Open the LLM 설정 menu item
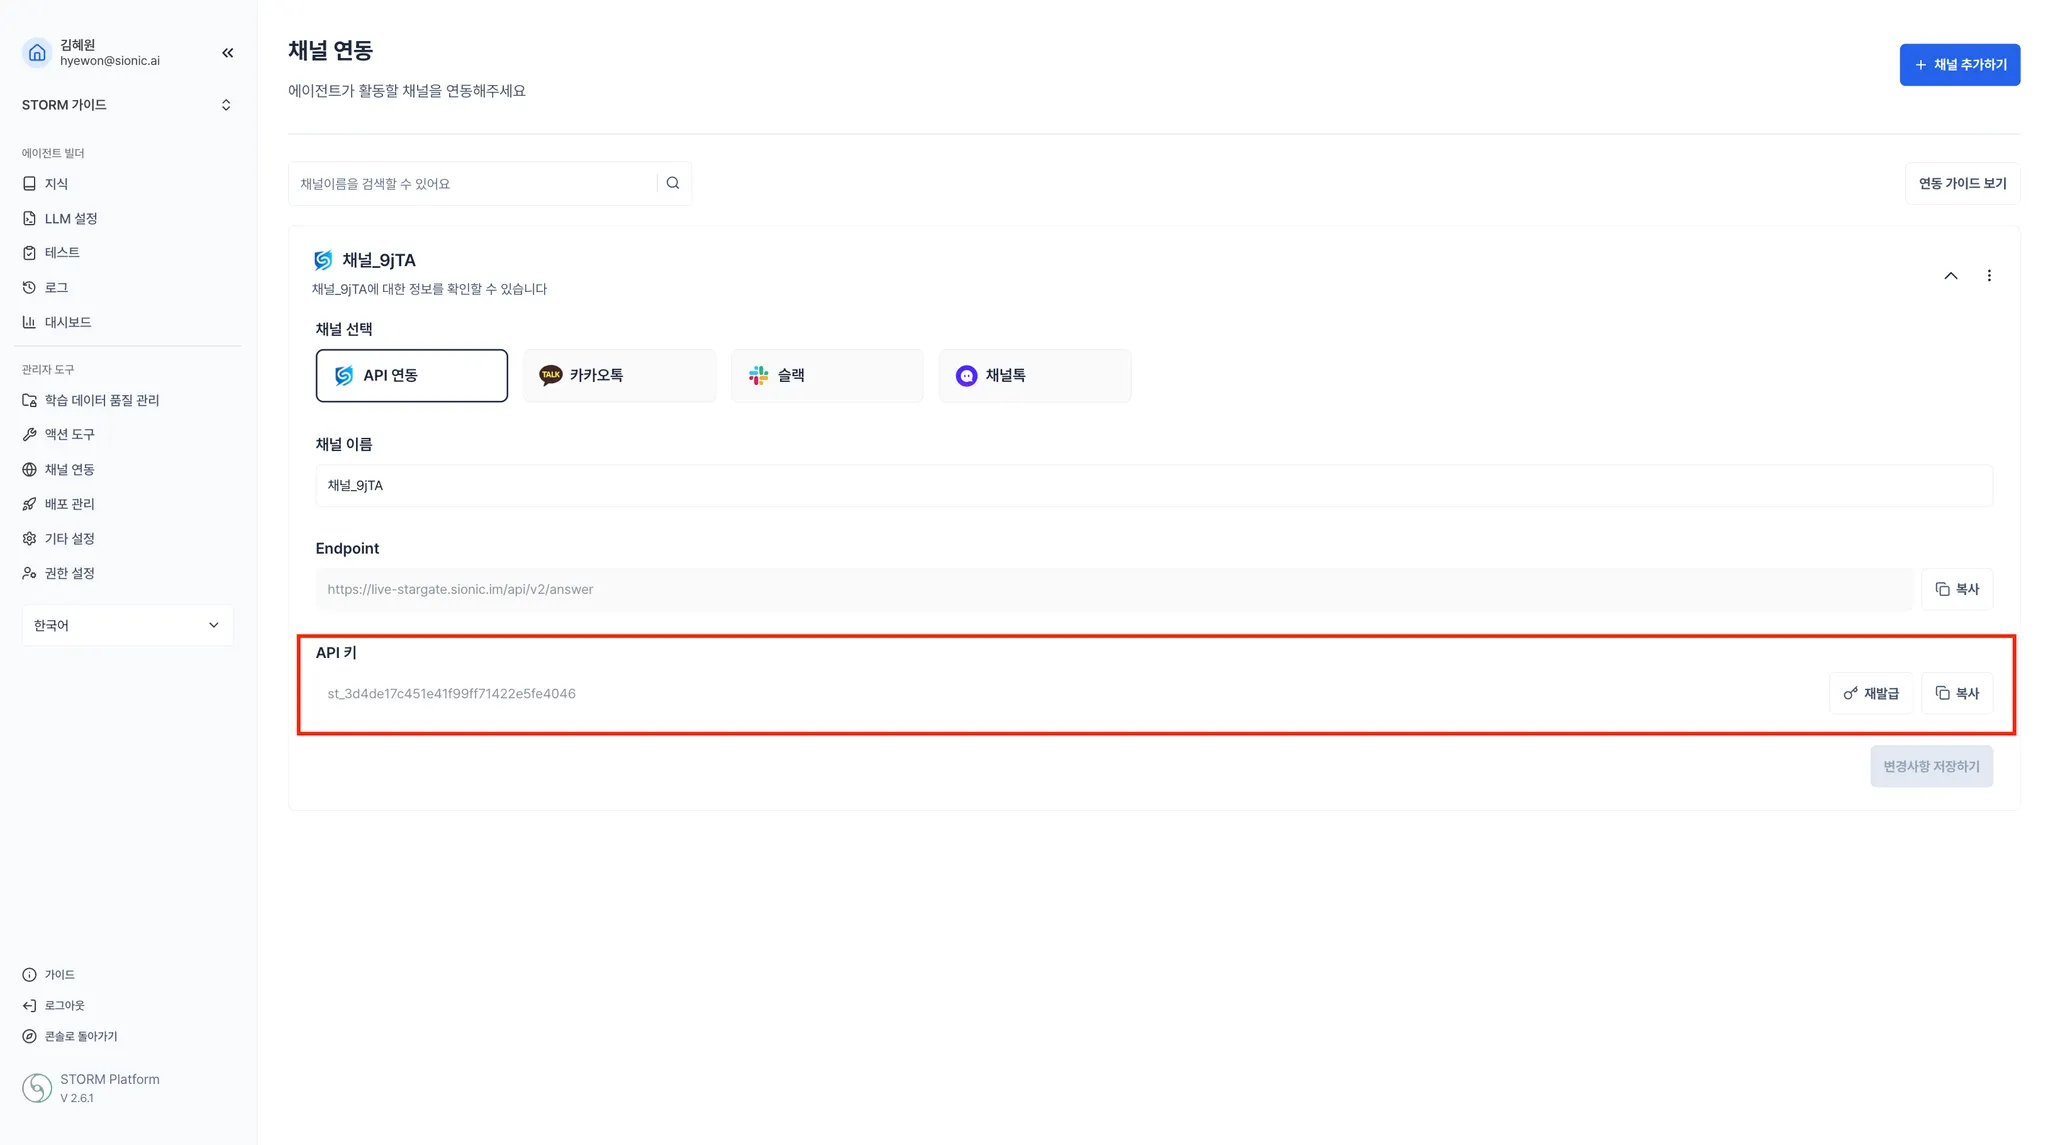Screen dimensions: 2048x1145 point(70,218)
